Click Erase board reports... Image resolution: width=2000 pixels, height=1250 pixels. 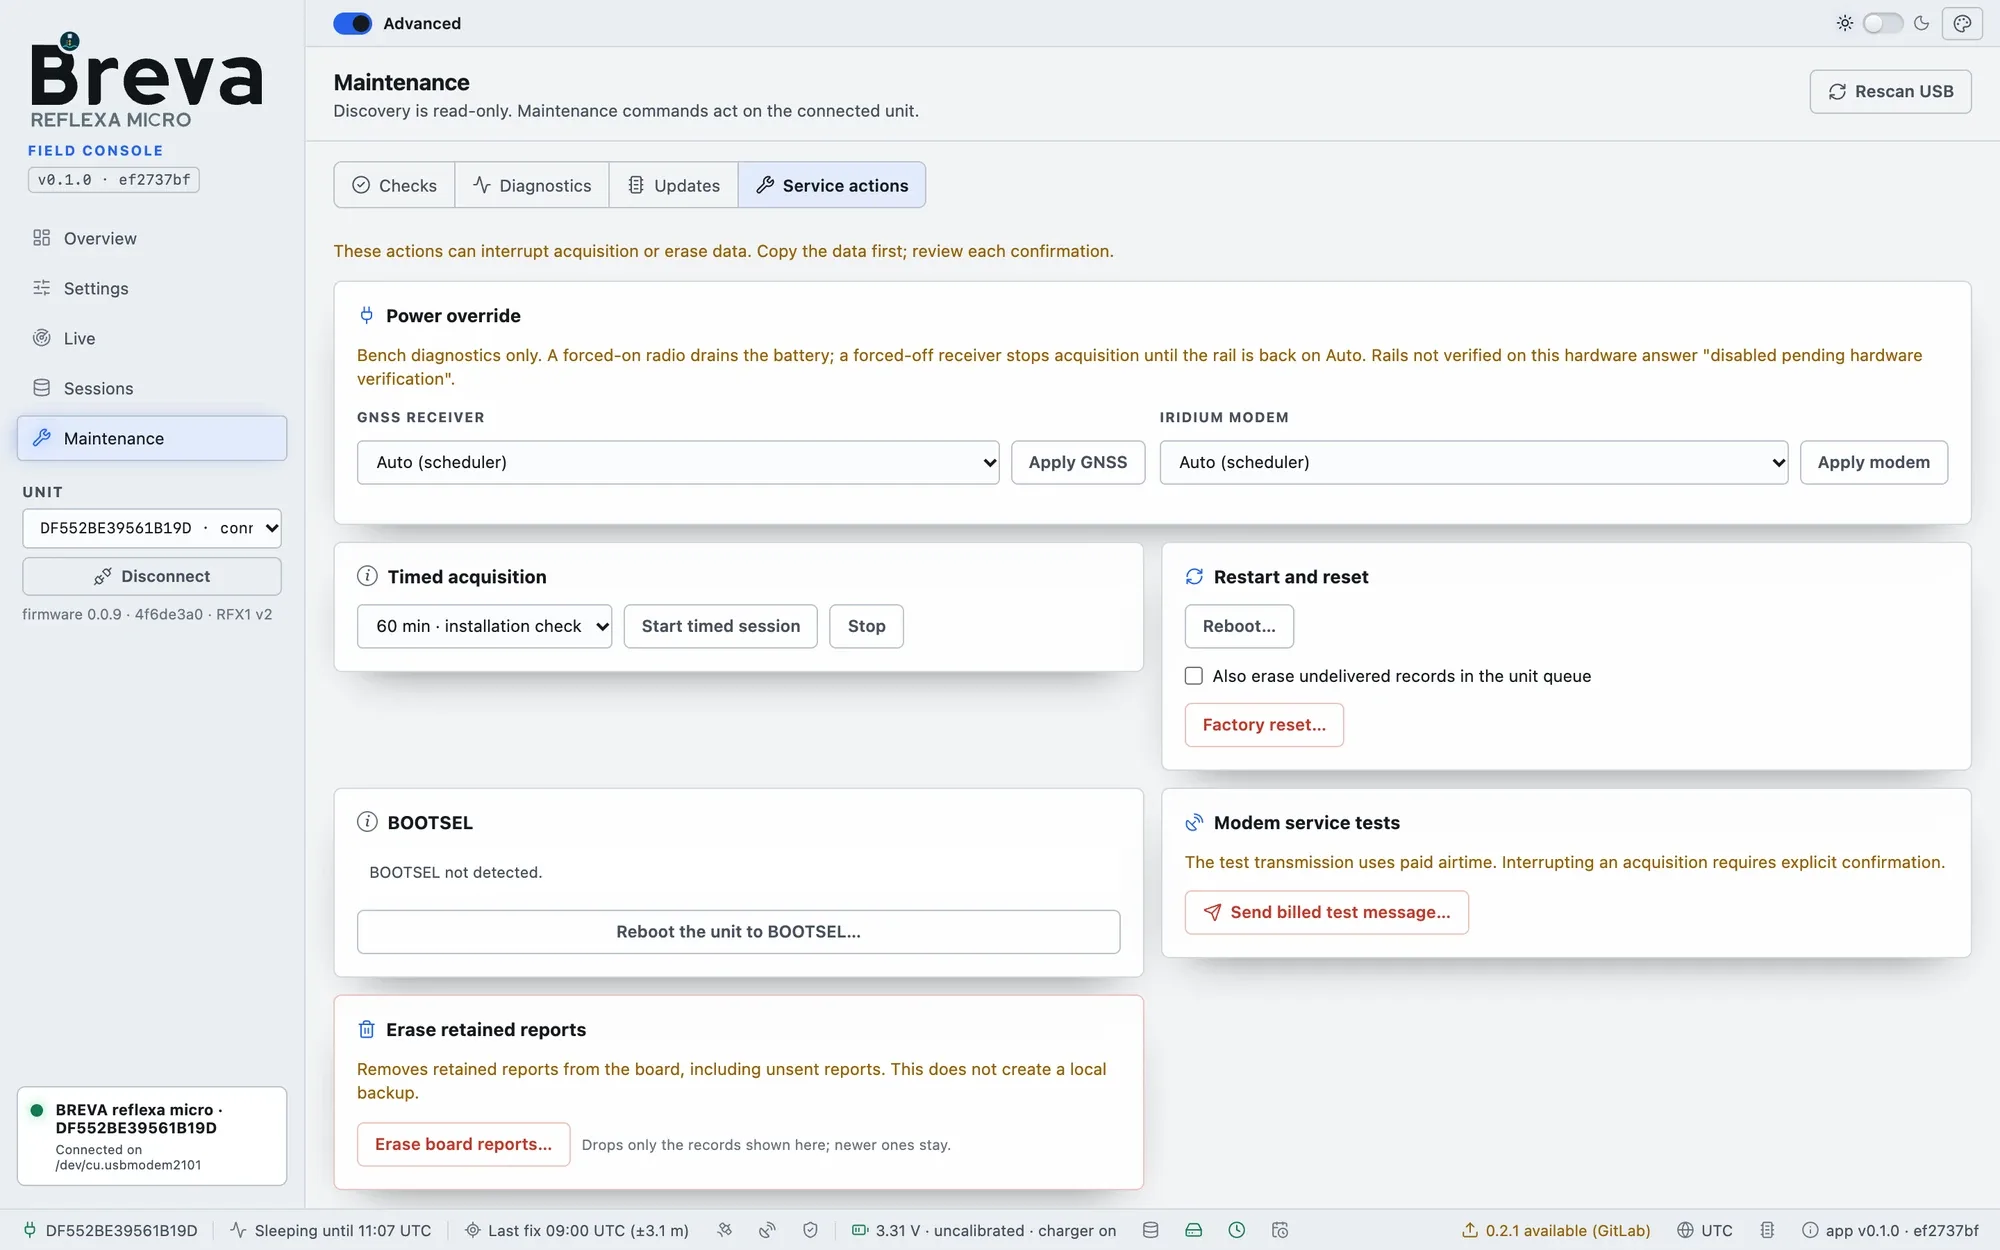coord(463,1144)
